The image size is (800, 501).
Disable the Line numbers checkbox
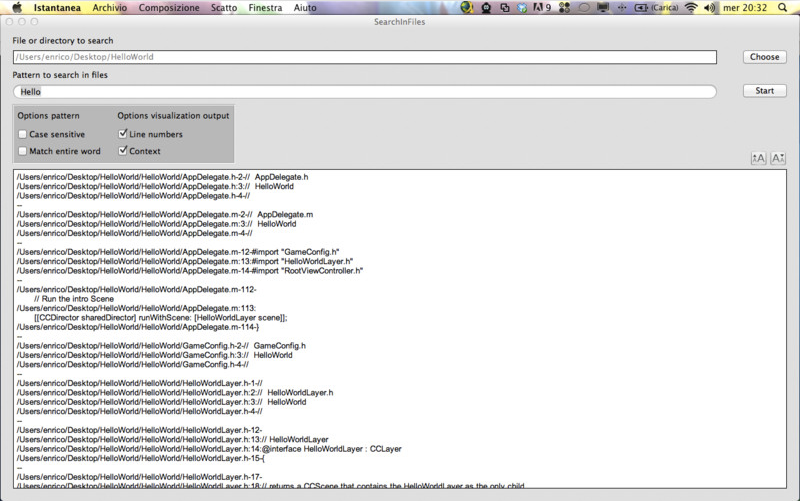click(123, 134)
